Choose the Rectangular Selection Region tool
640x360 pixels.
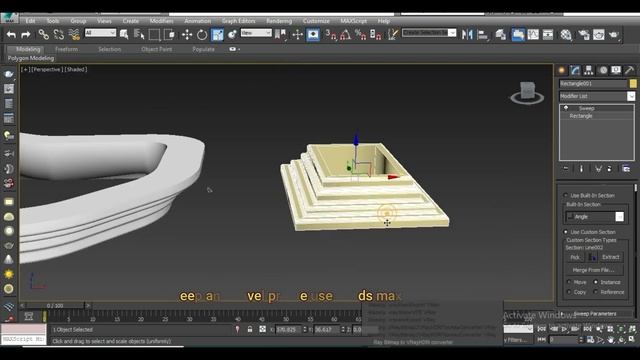tap(154, 35)
